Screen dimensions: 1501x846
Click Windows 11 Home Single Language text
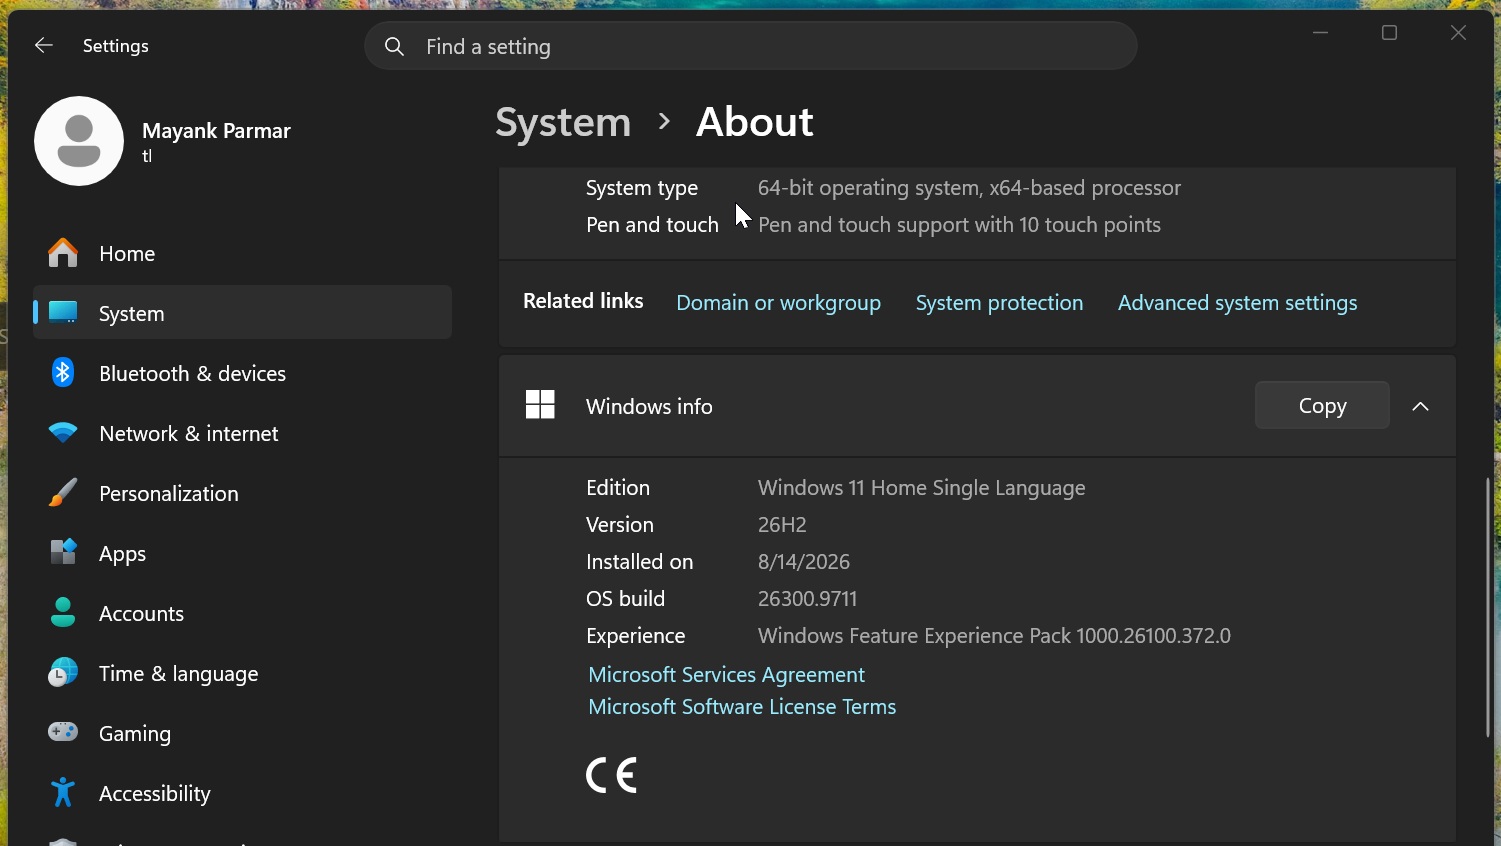(x=922, y=488)
